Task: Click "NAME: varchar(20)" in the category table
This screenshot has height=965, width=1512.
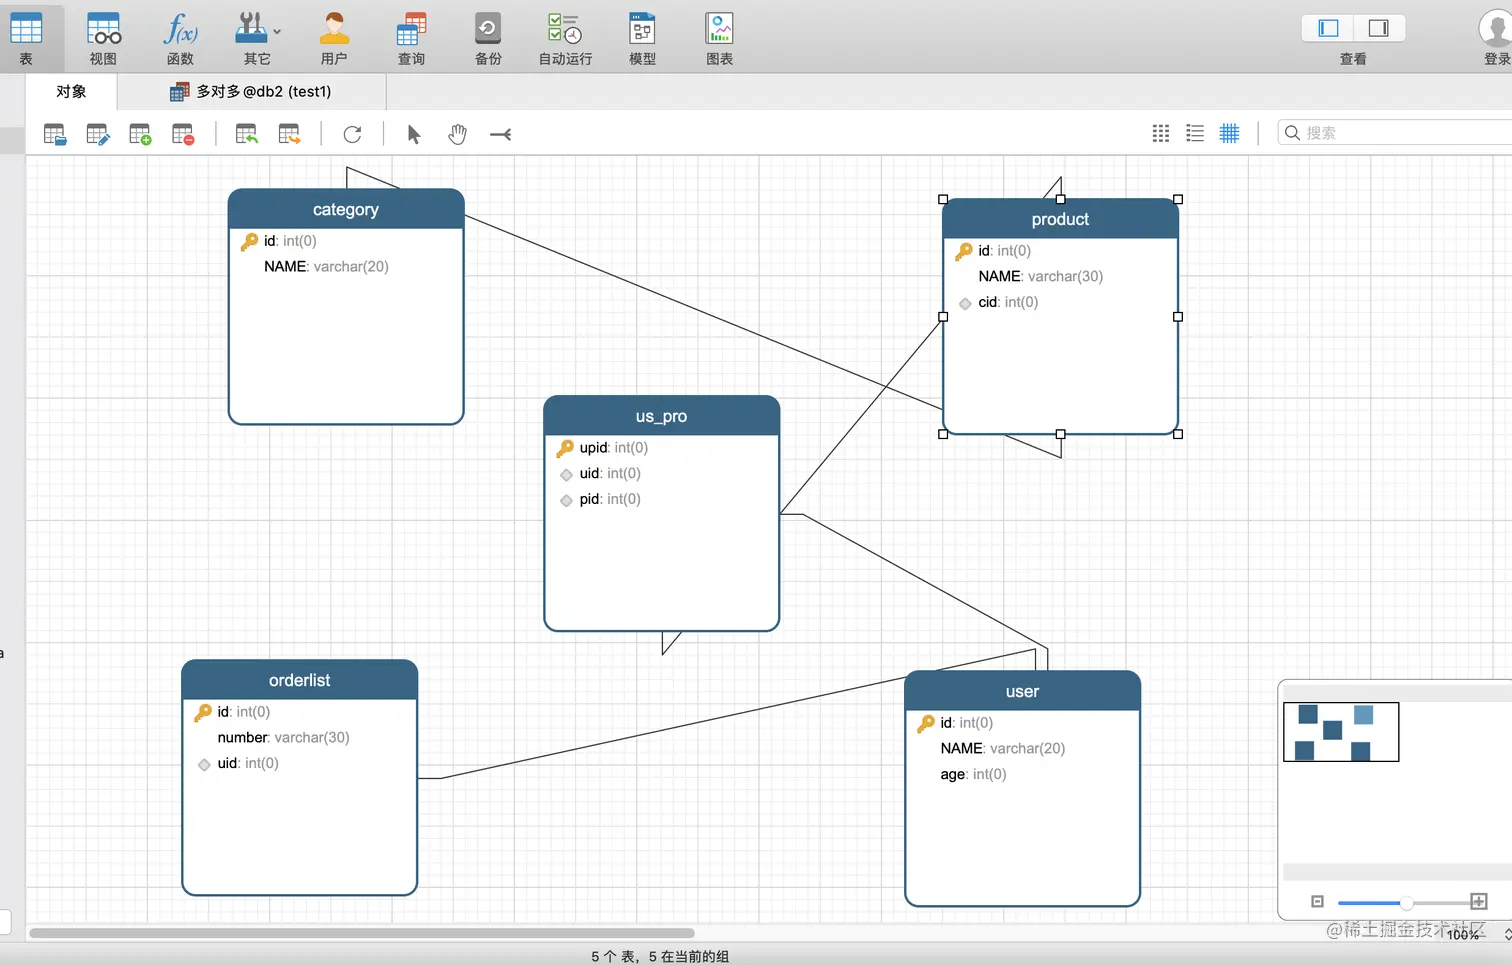Action: (x=326, y=267)
